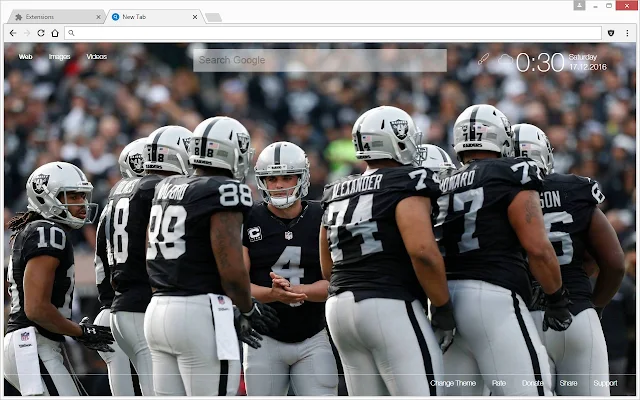Minimize the browser window
The height and width of the screenshot is (400, 640).
point(596,6)
